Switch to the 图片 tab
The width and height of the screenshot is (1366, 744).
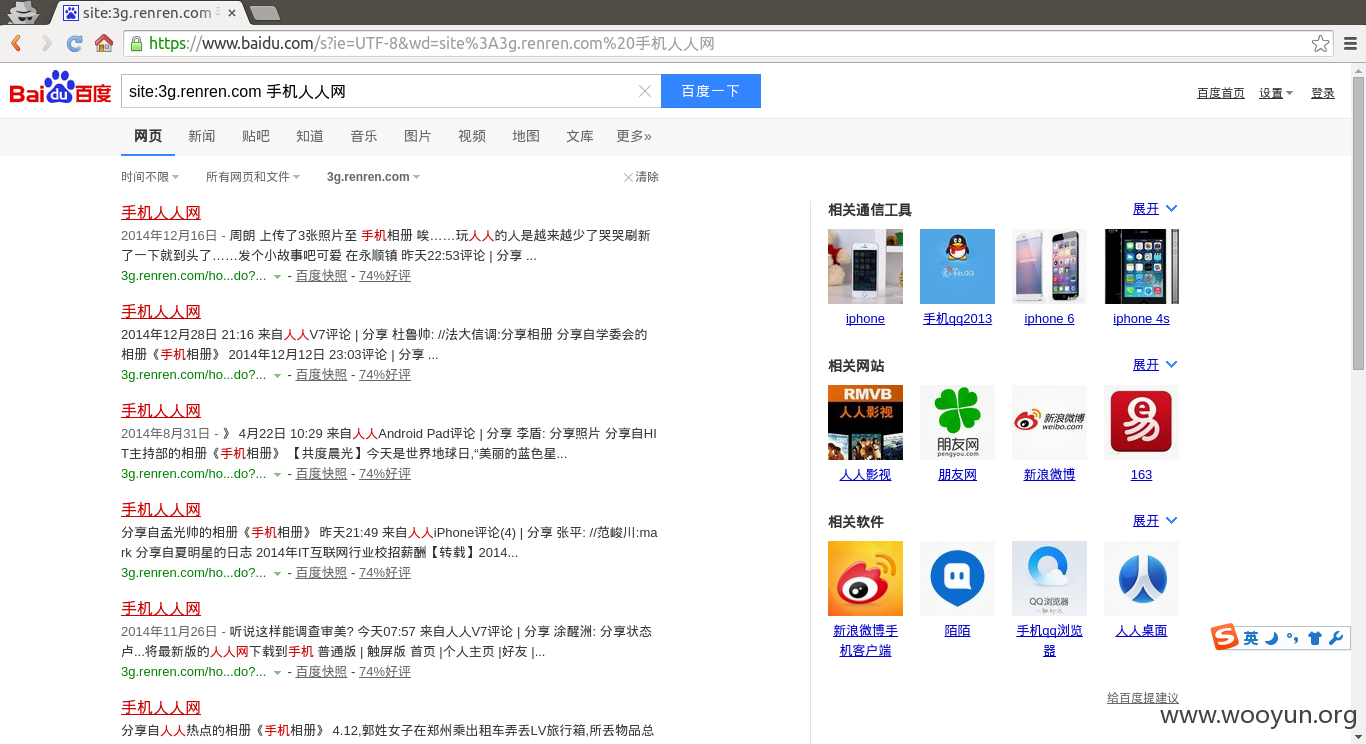click(418, 136)
